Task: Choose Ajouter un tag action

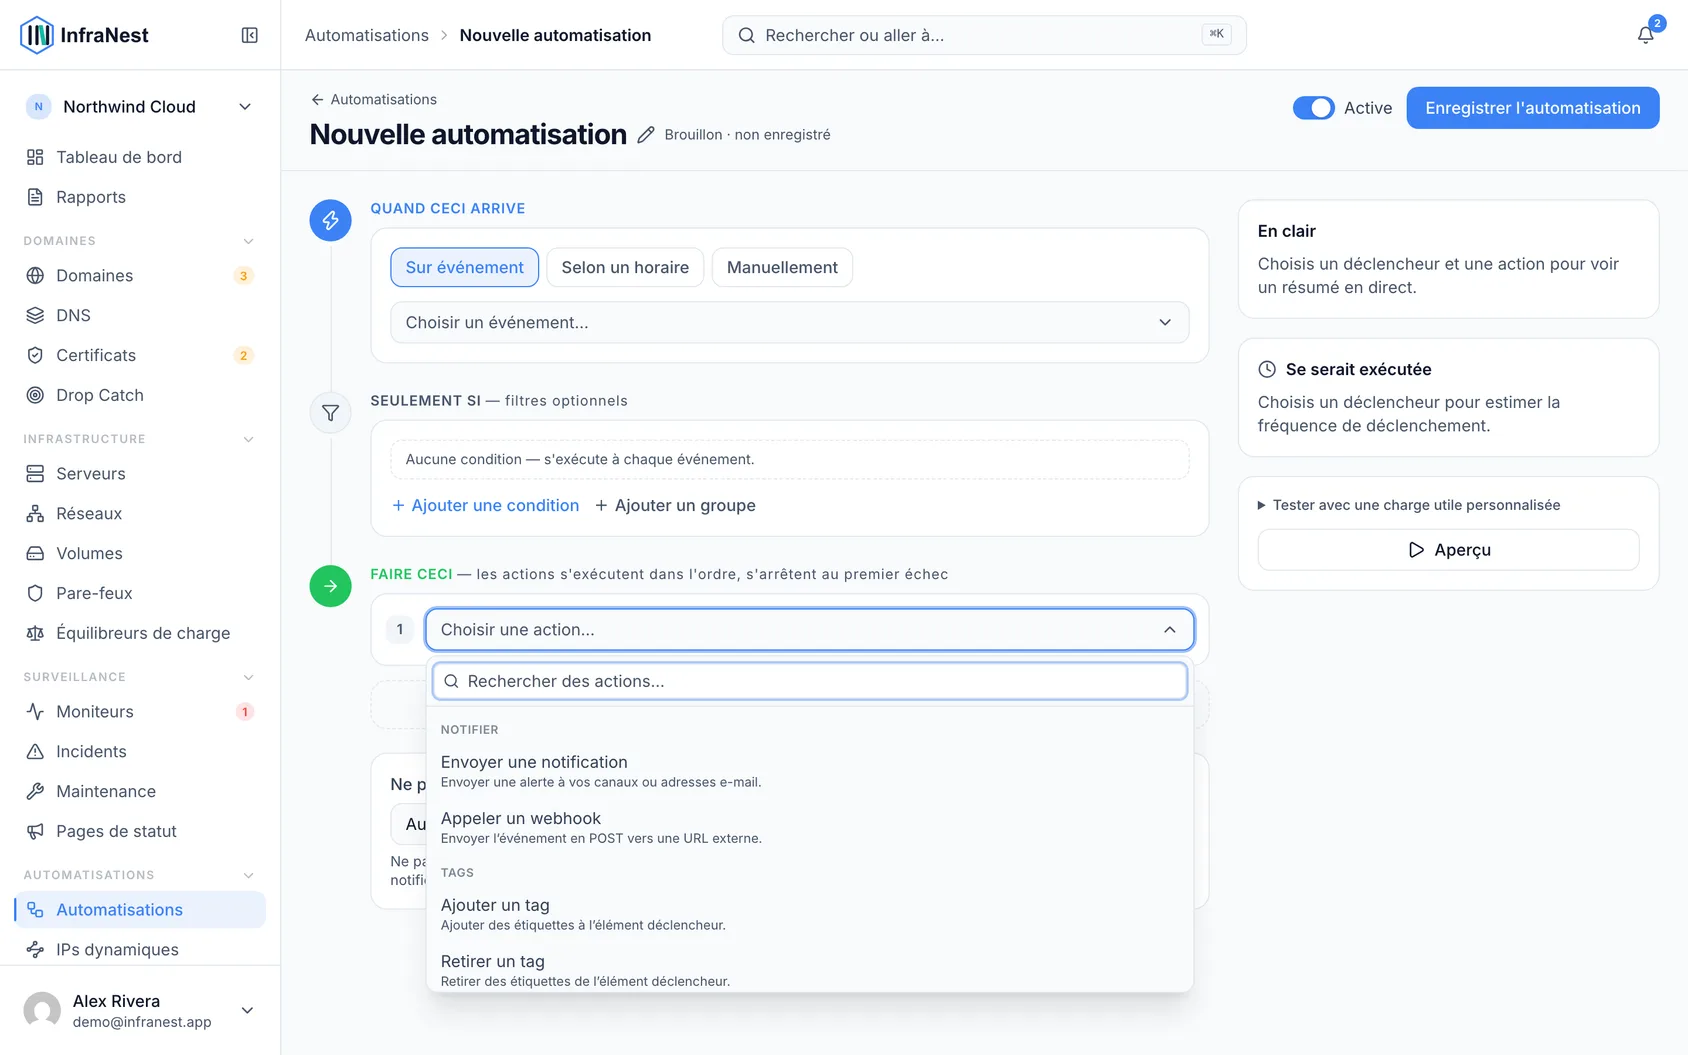Action: coord(809,914)
